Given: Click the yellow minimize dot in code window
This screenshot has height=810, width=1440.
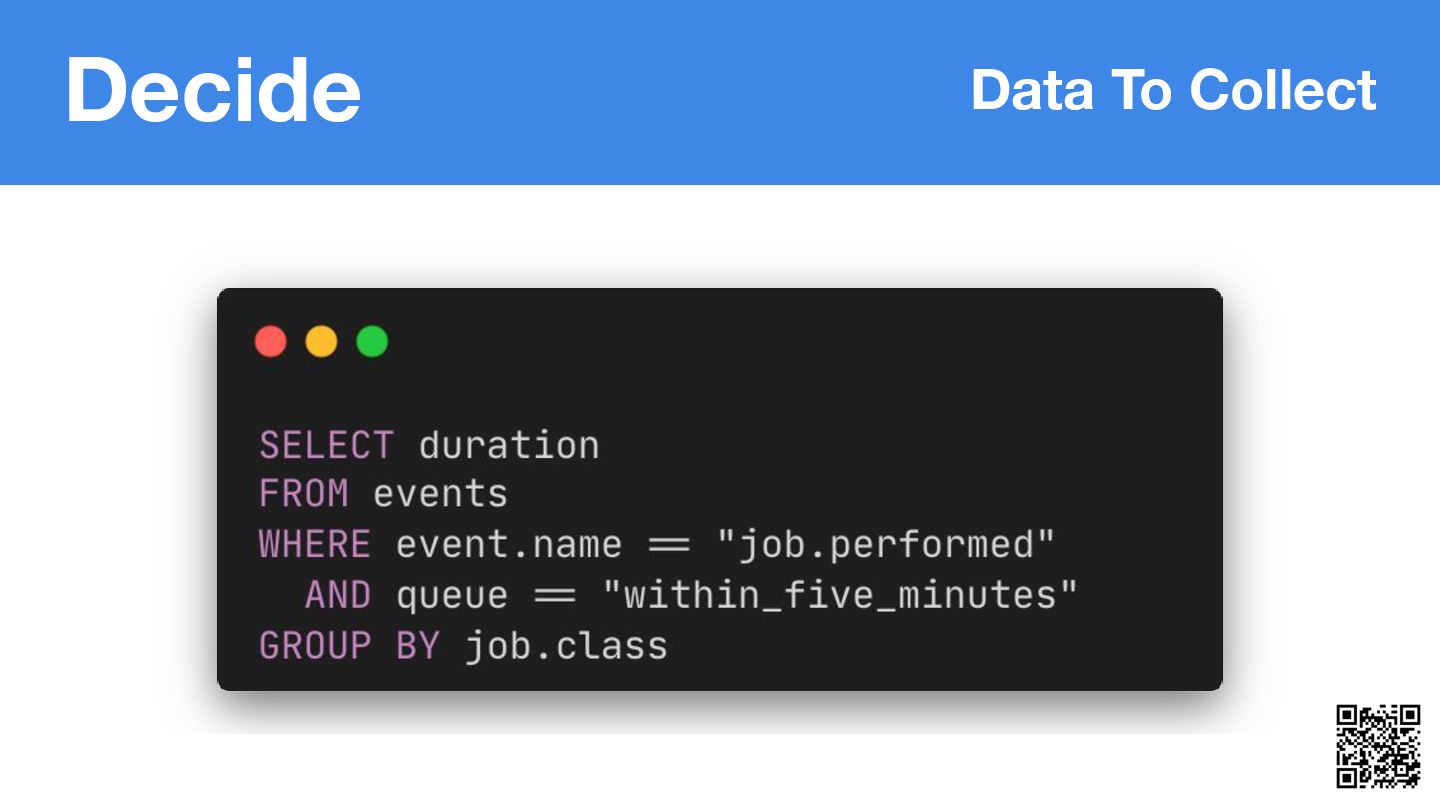Looking at the screenshot, I should click(x=321, y=342).
